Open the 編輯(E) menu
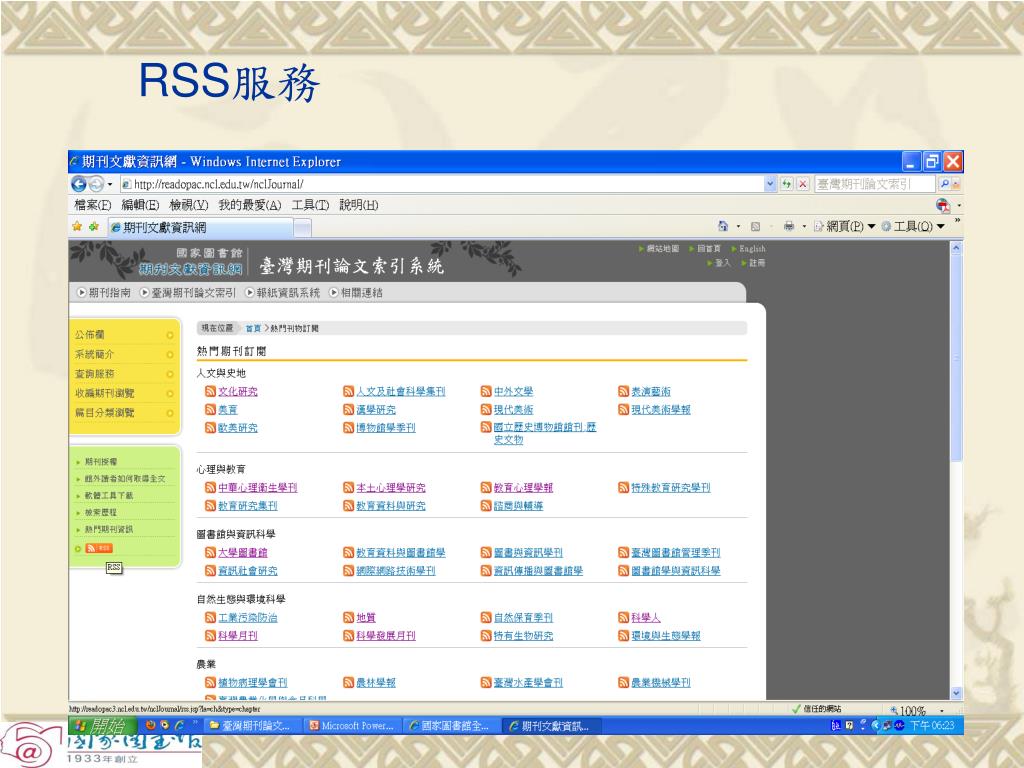 click(x=140, y=205)
